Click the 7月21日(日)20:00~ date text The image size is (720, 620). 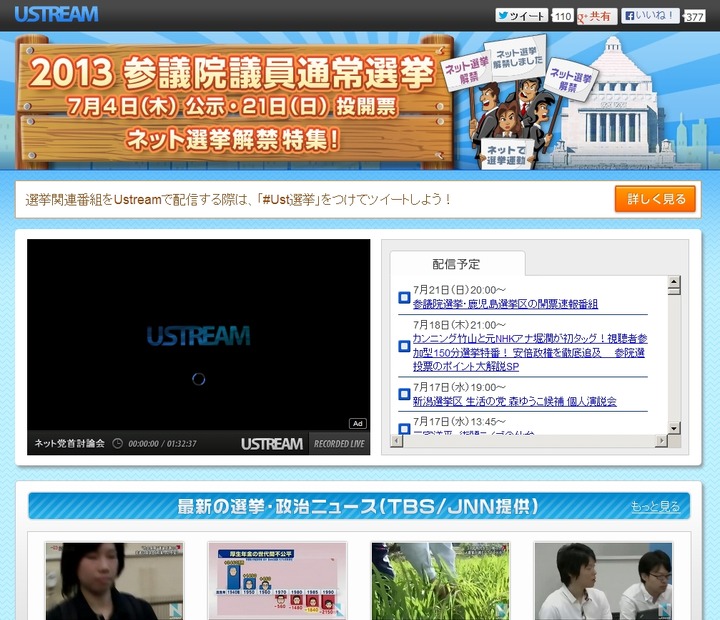pos(459,290)
